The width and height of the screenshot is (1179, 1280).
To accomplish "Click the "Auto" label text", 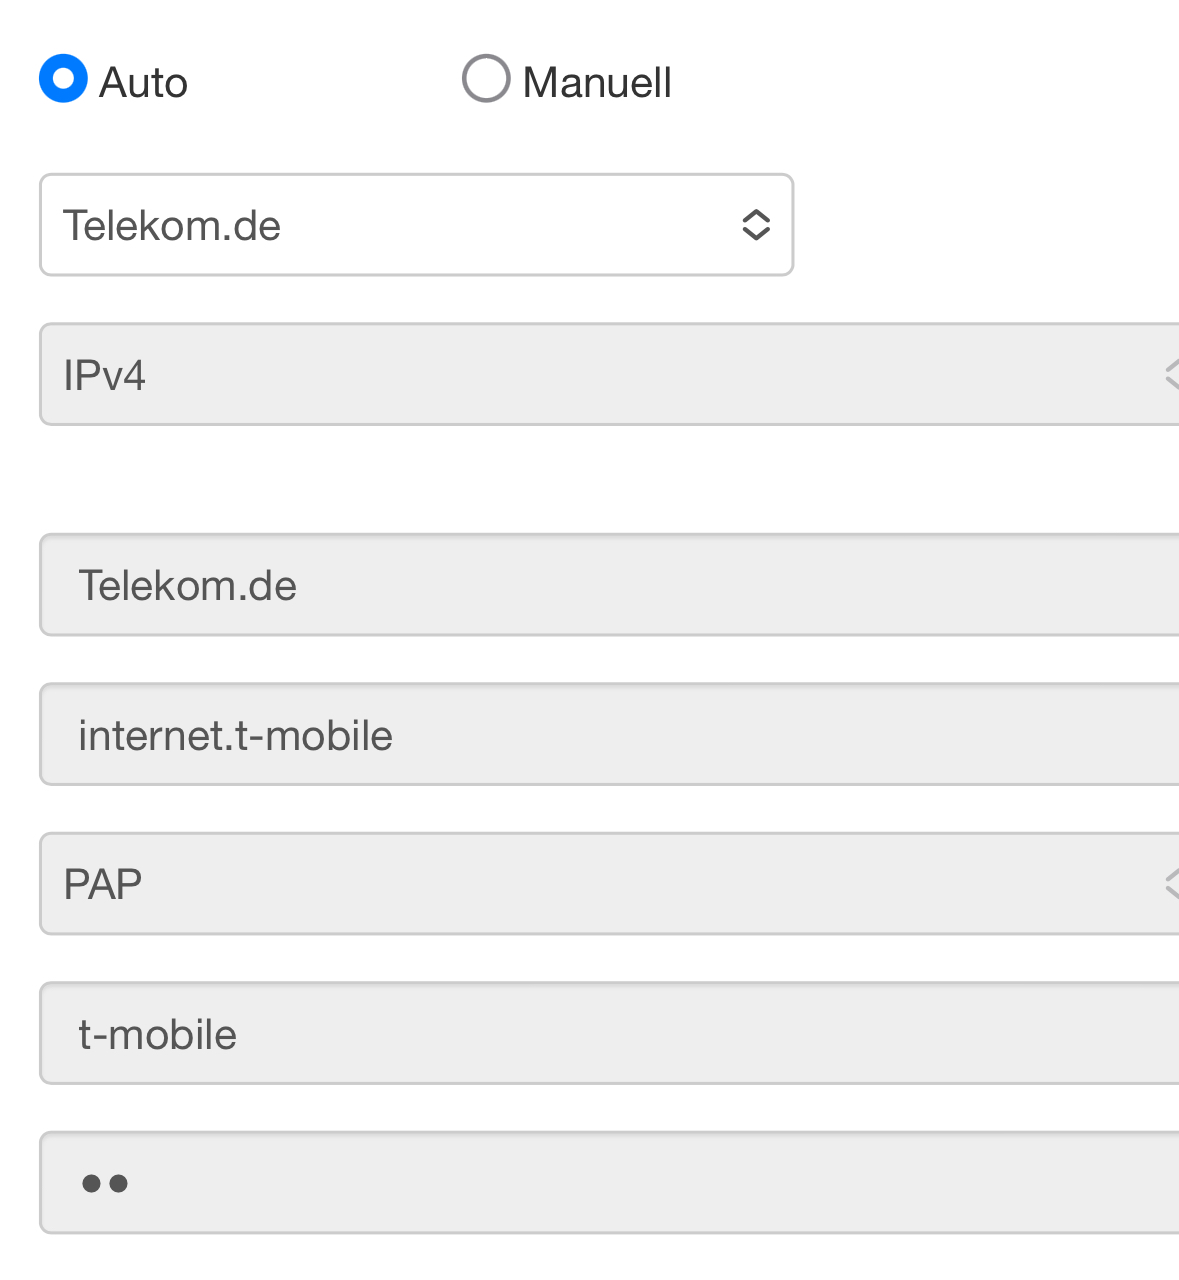I will click(144, 82).
